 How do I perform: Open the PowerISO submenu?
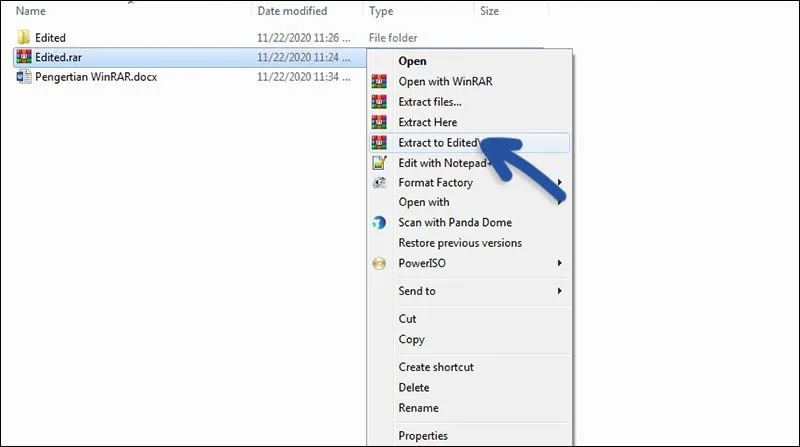pos(469,263)
